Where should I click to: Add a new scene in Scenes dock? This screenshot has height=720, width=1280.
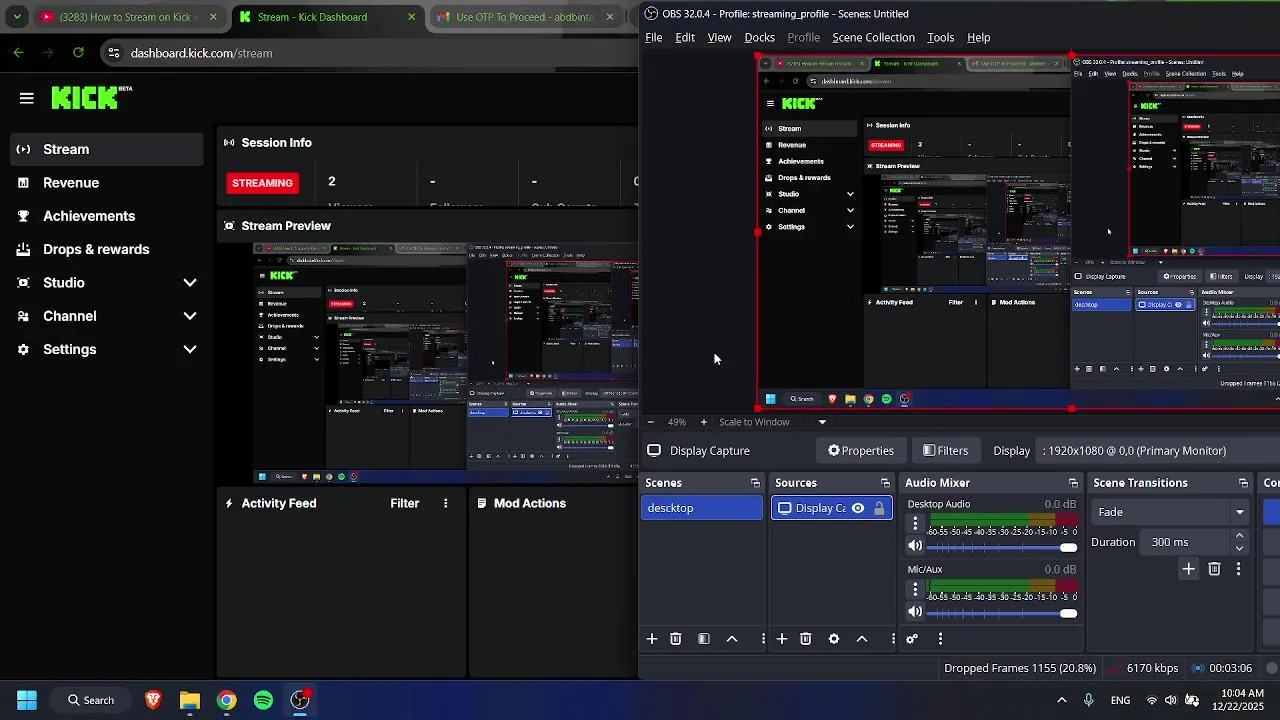click(x=652, y=639)
